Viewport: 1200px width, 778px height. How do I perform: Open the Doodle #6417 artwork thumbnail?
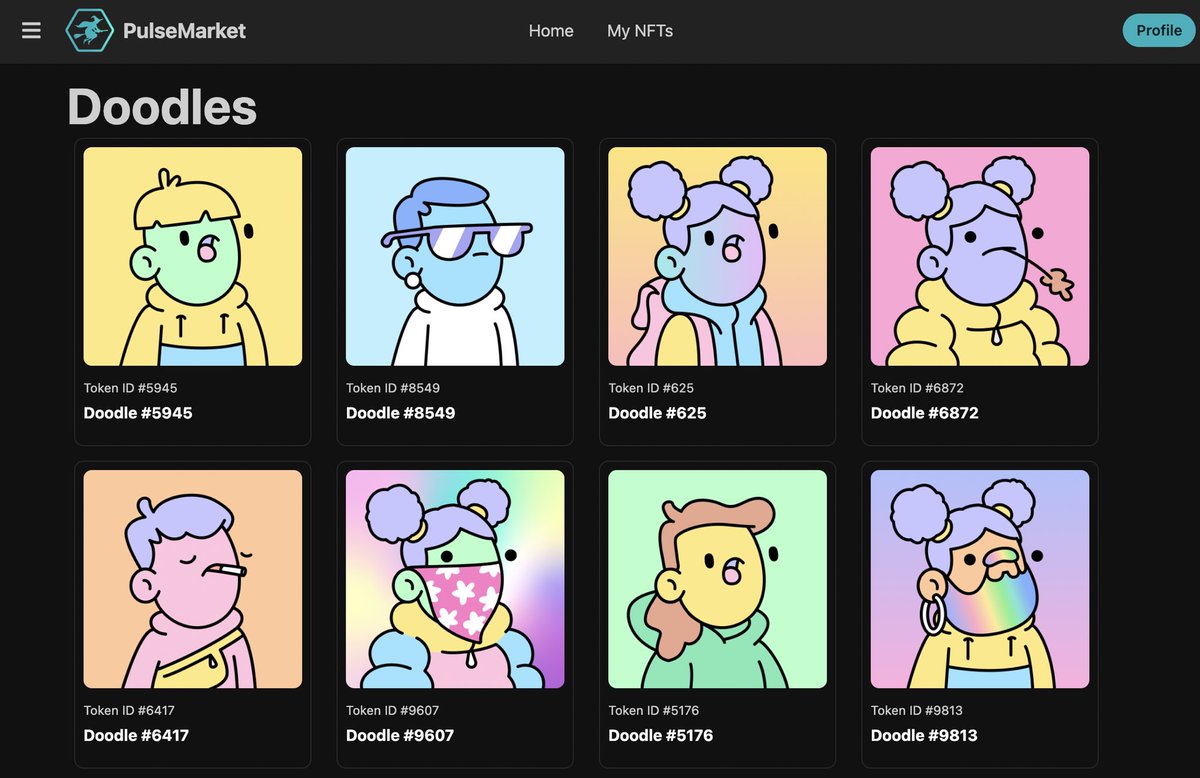(193, 579)
